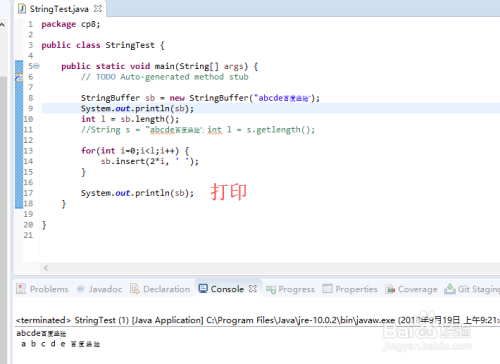Click the first console output line 'abcde'
This screenshot has width=500, height=364.
point(41,333)
